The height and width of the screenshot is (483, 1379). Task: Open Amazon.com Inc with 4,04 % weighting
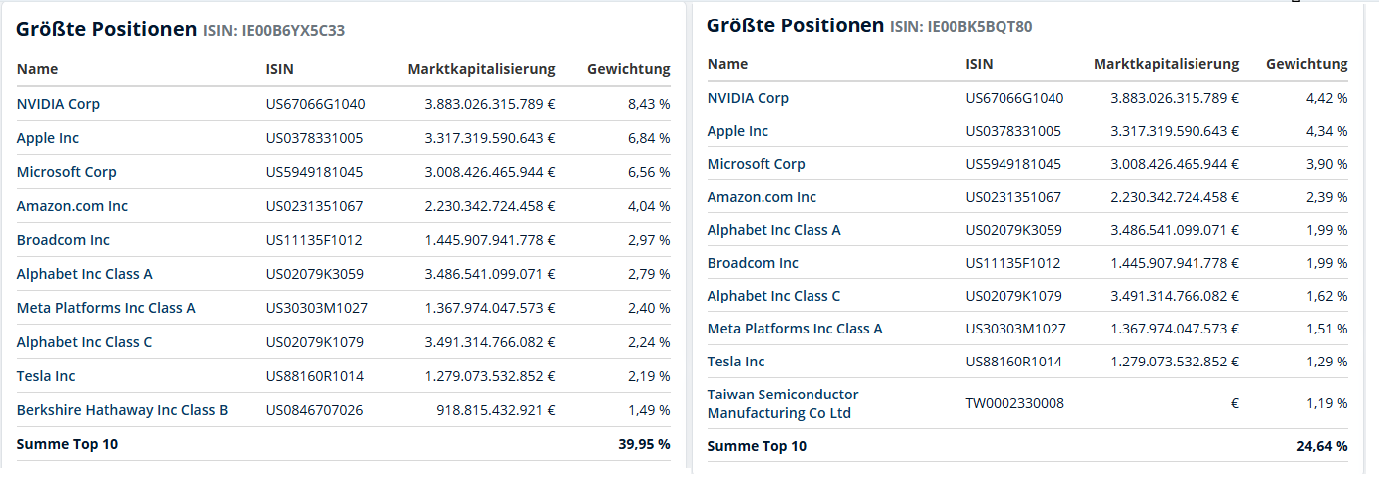(x=72, y=206)
